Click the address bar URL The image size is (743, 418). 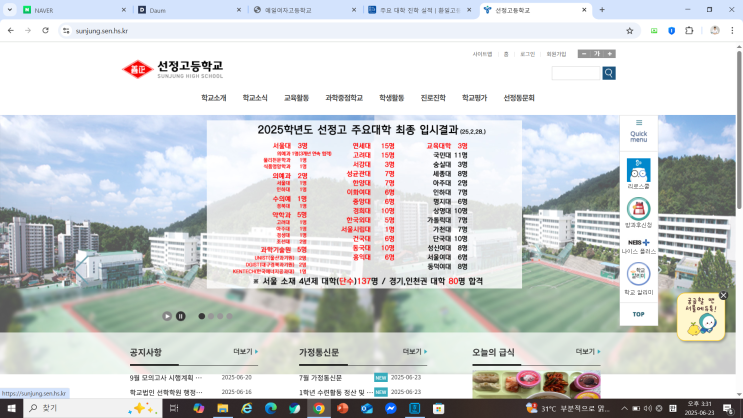click(x=102, y=31)
